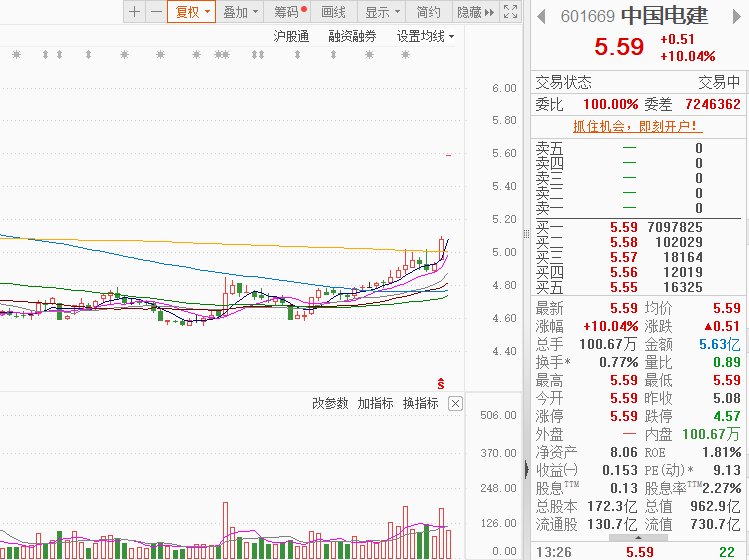Select buy-one price 5.59
Image resolution: width=749 pixels, height=560 pixels.
(x=623, y=227)
